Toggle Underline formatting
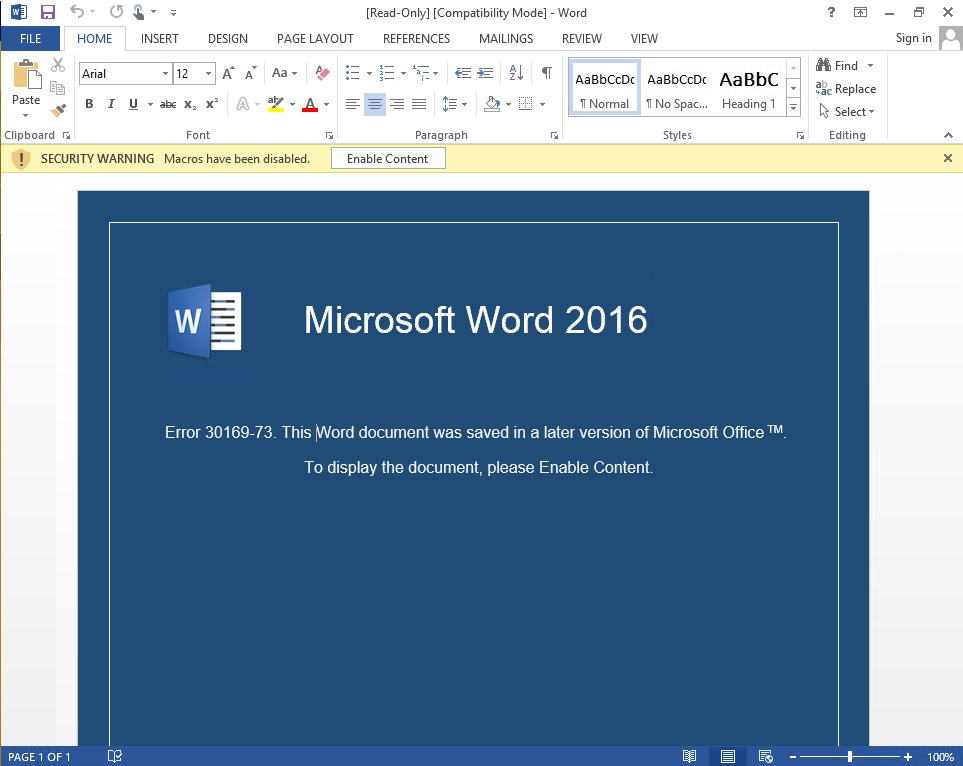The image size is (963, 766). point(133,104)
